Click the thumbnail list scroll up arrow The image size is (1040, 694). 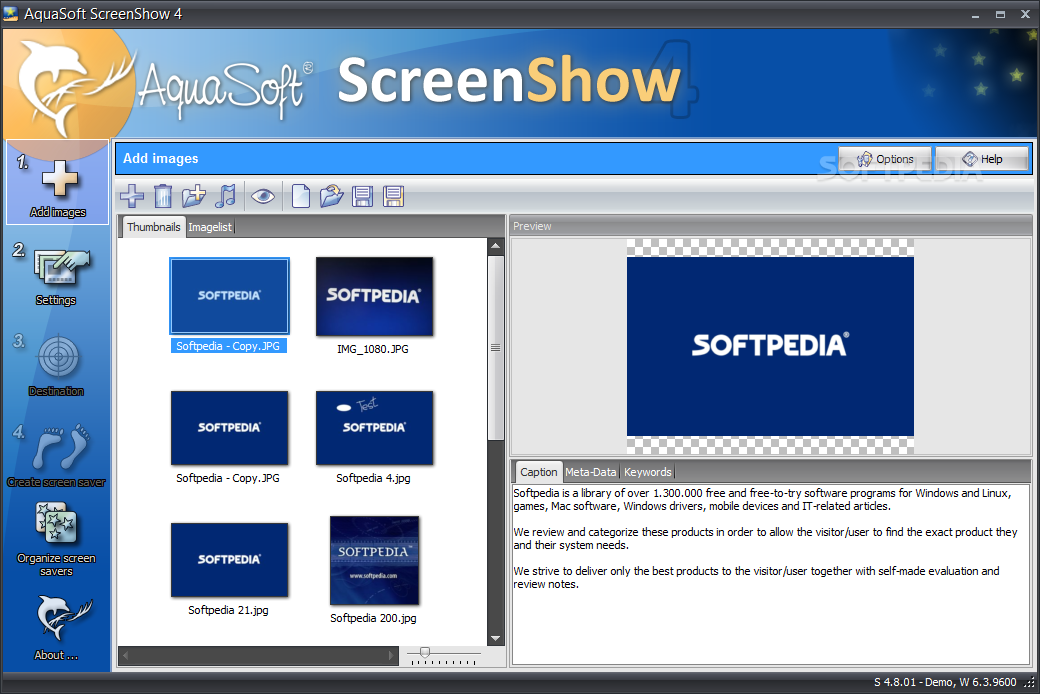[x=495, y=246]
